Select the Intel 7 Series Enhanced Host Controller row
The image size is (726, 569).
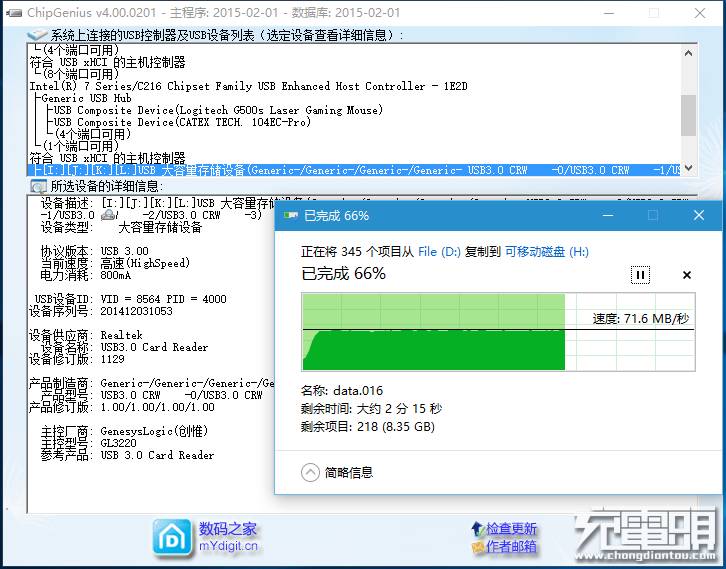tap(249, 86)
